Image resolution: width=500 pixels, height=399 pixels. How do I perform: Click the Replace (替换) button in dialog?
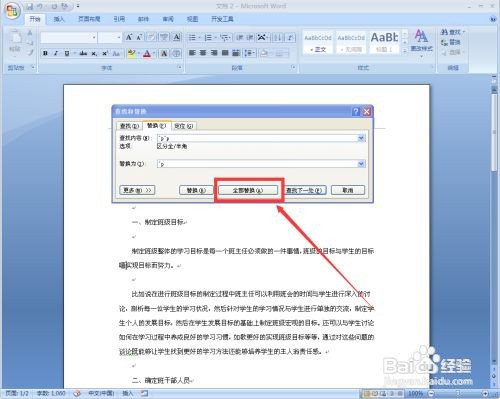click(x=196, y=190)
